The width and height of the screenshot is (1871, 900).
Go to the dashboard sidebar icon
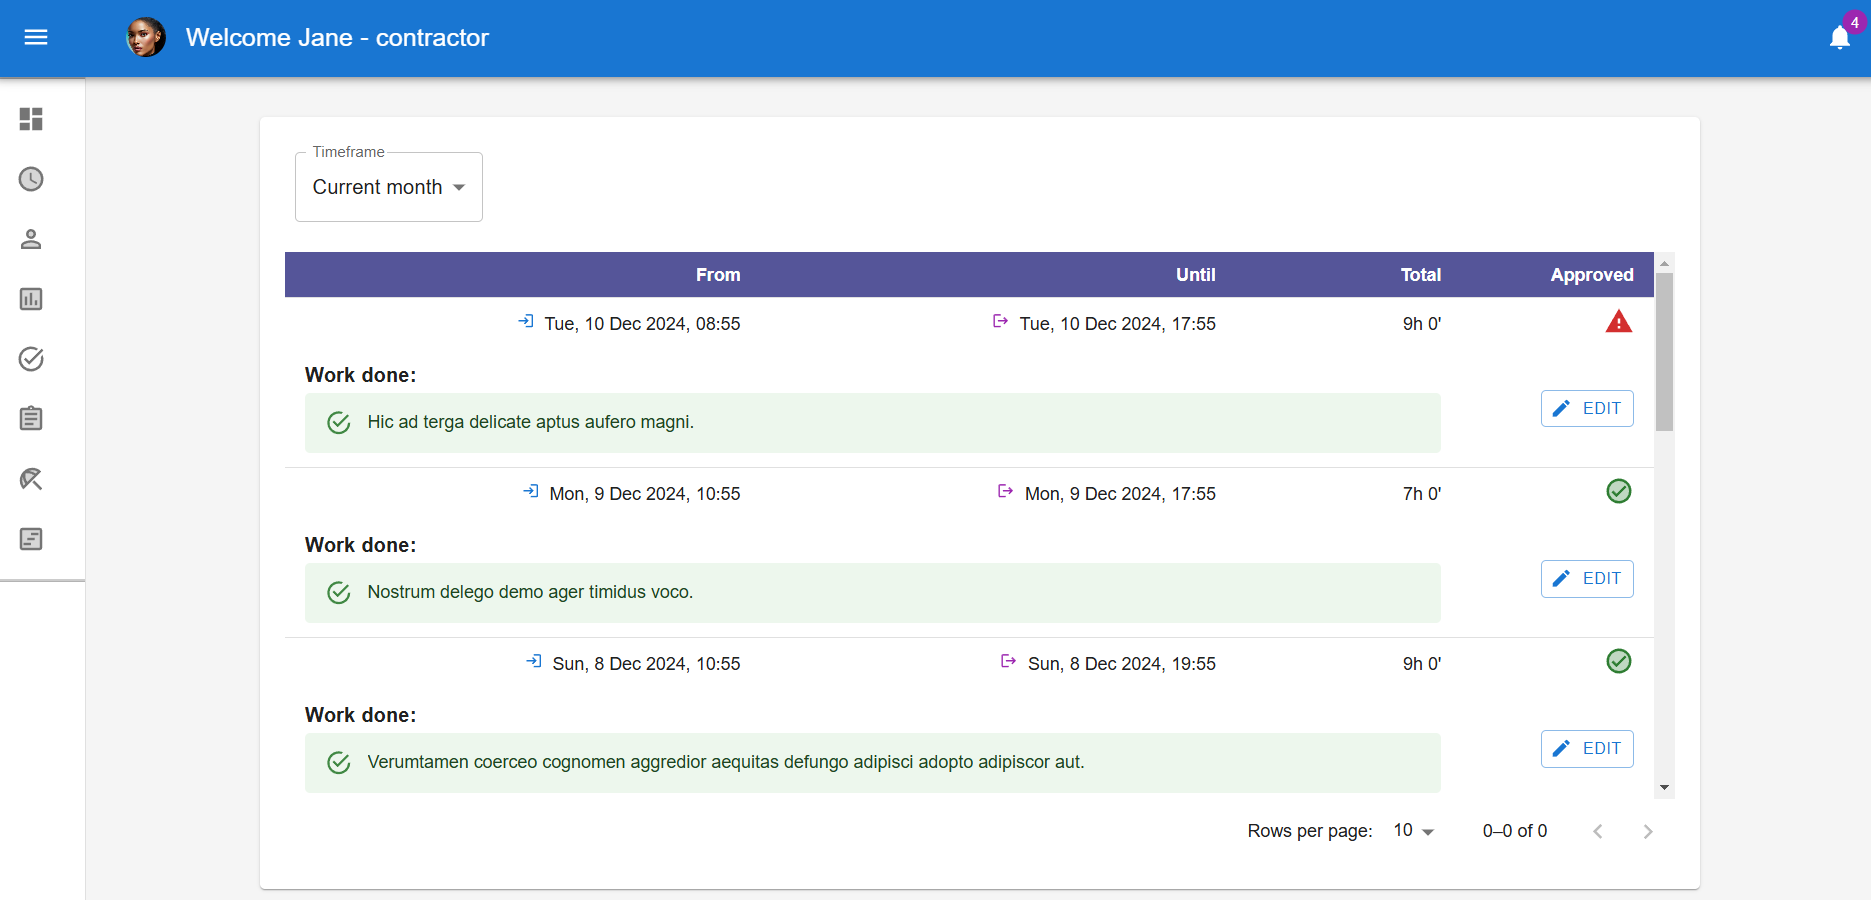(x=31, y=119)
